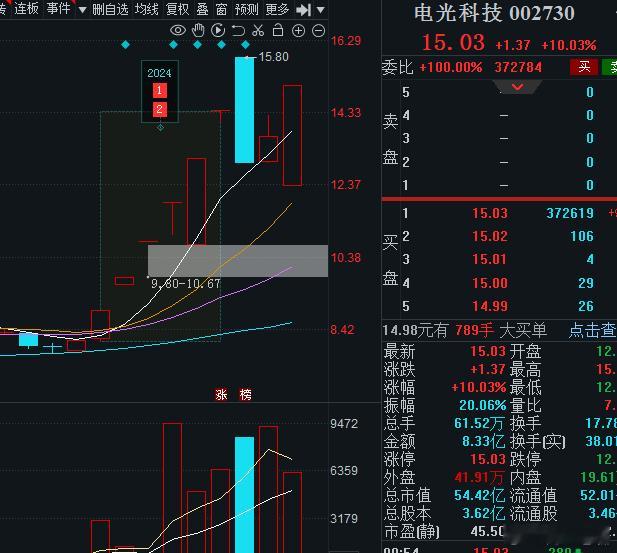Click the 总市值 54.42亿 value

pyautogui.click(x=480, y=496)
